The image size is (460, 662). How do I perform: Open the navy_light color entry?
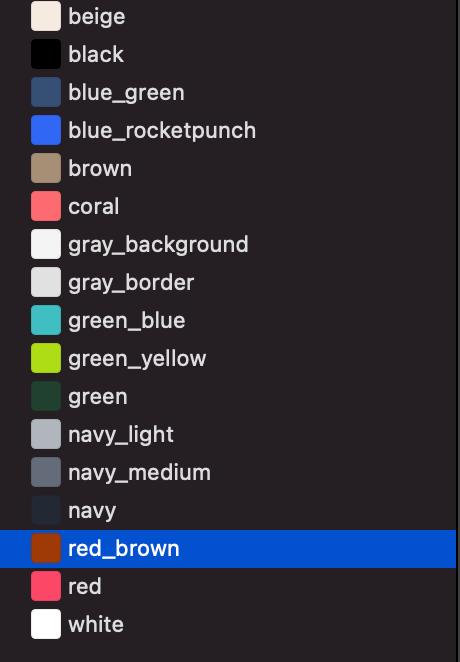(x=228, y=434)
